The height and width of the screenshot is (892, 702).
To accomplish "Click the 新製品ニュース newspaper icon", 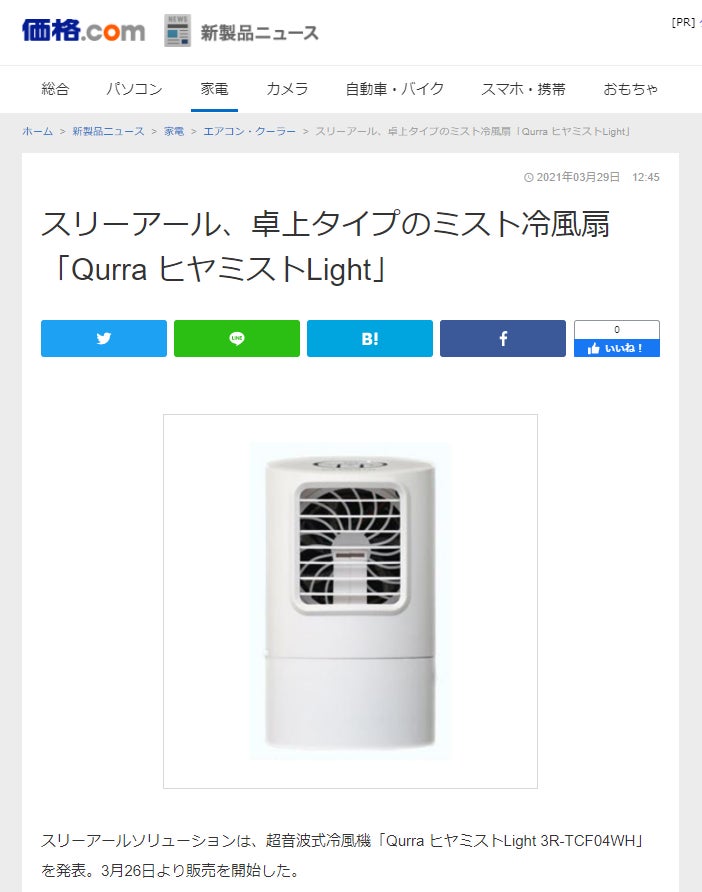I will (177, 31).
